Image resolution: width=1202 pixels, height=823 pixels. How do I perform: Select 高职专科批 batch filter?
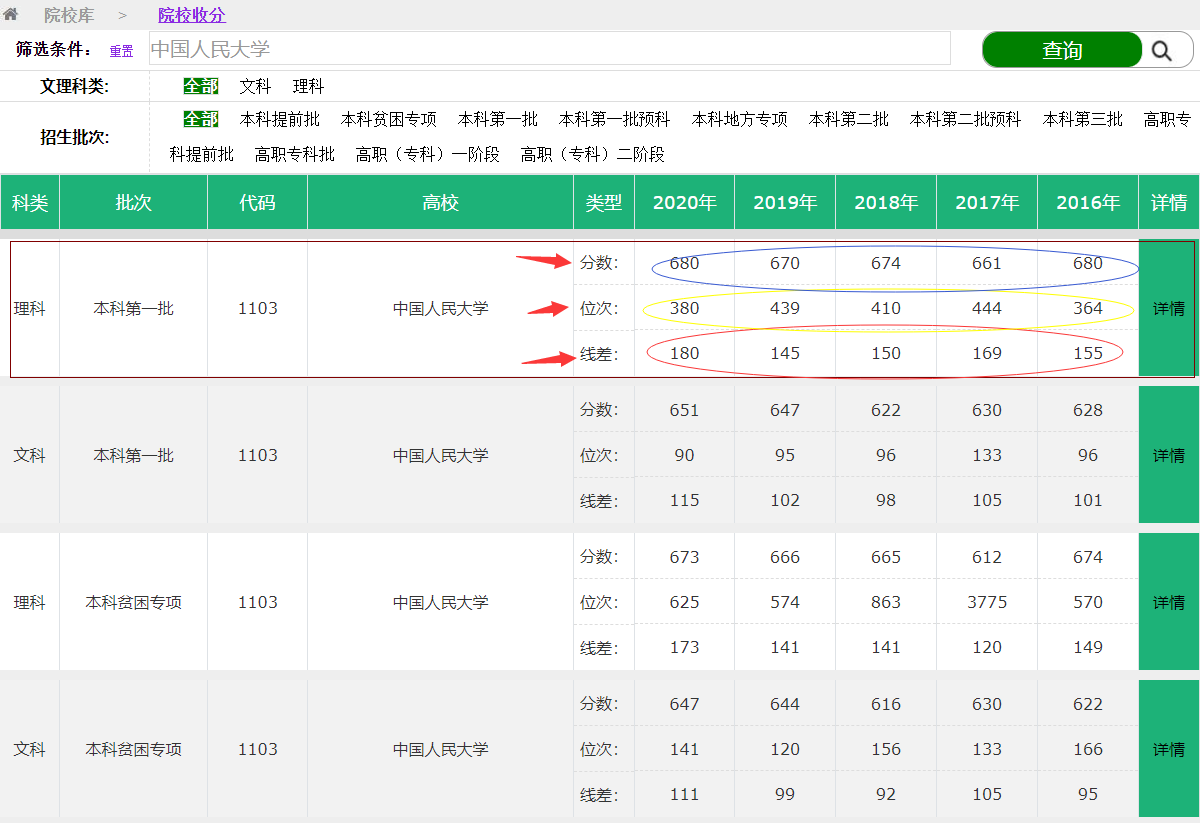[x=294, y=154]
